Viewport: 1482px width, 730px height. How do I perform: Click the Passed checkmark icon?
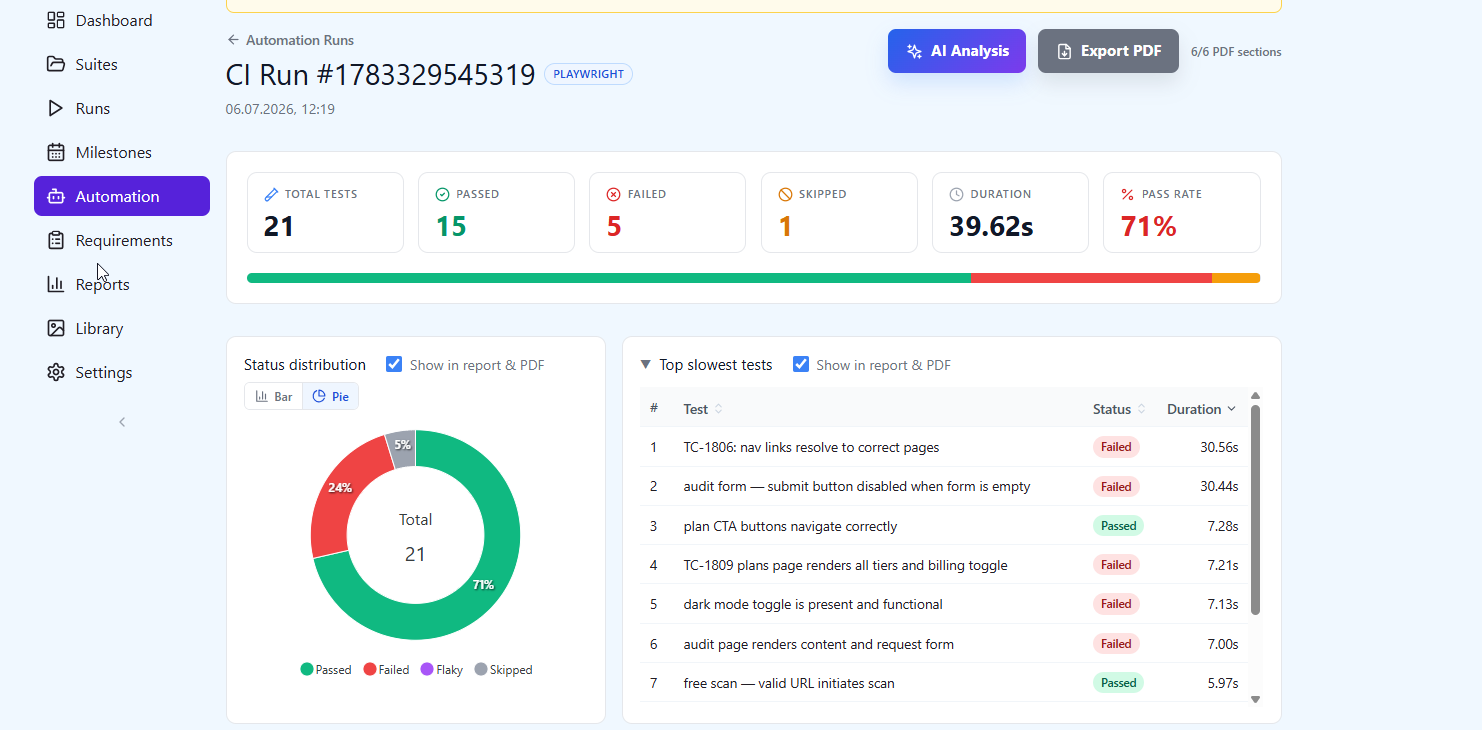tap(442, 194)
